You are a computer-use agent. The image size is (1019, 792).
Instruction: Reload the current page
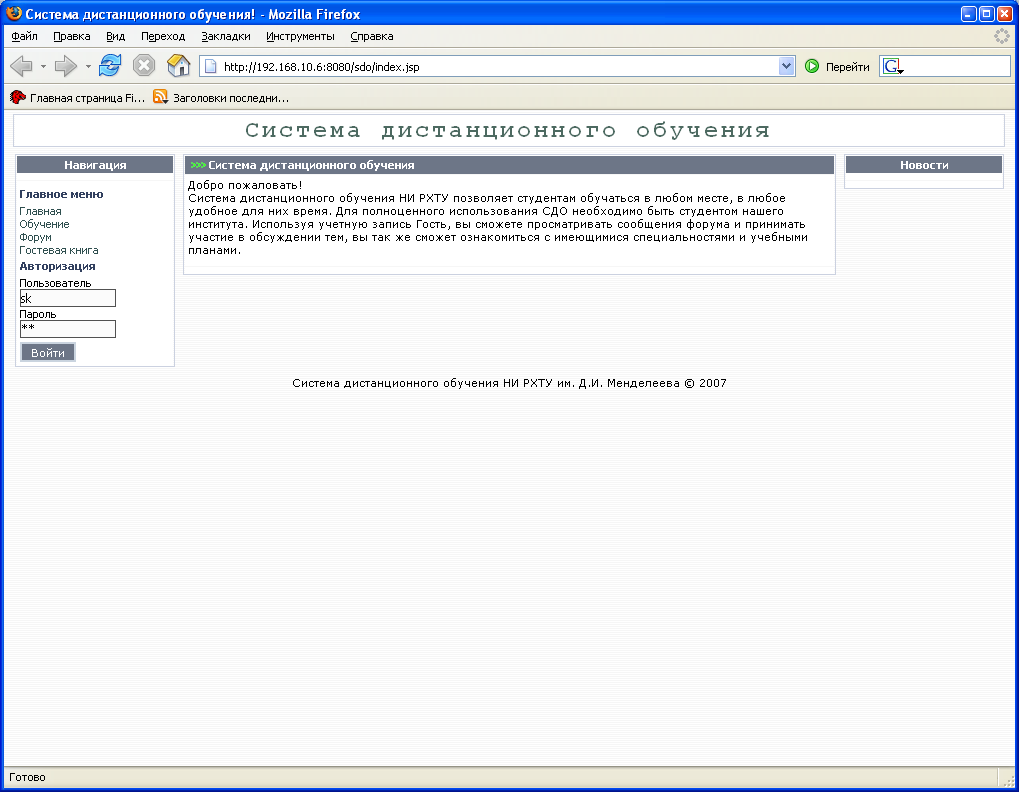(x=110, y=66)
